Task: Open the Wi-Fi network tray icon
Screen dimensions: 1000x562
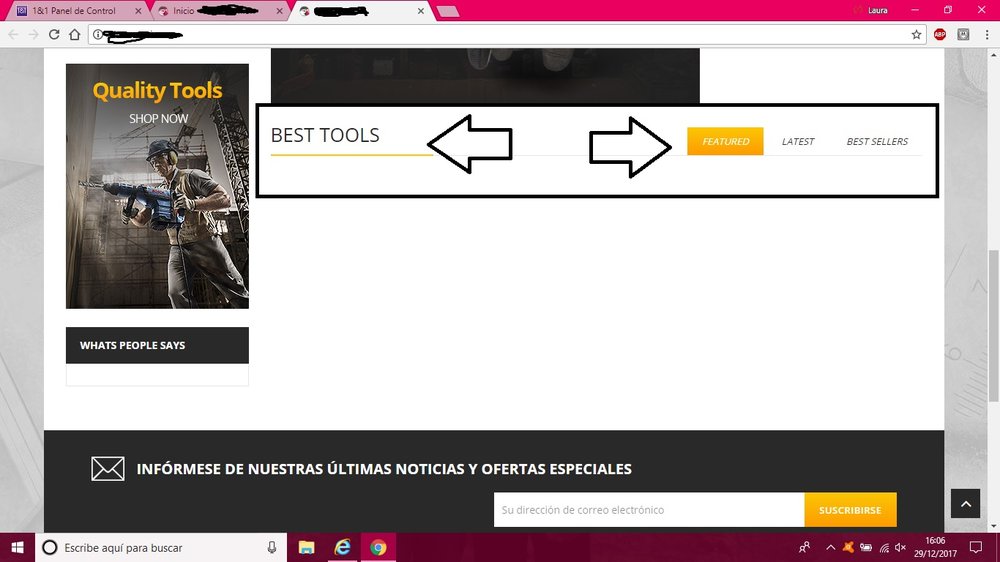Action: pos(884,547)
